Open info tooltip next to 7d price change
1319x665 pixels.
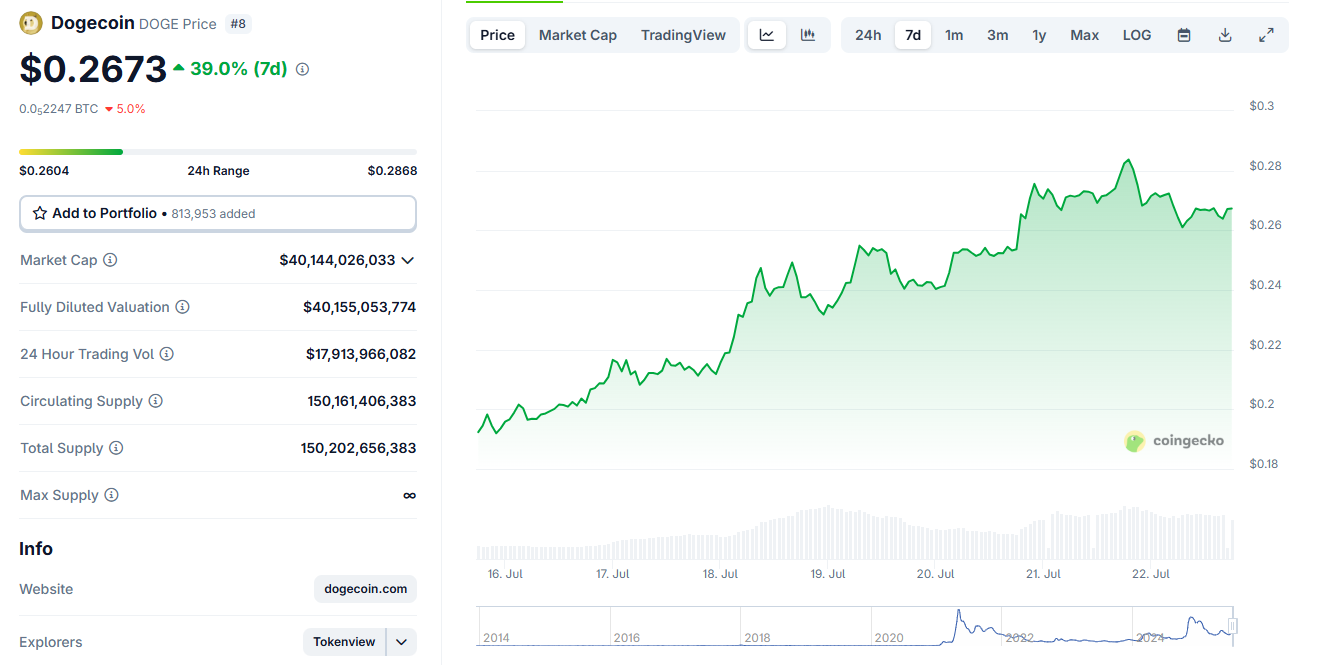point(303,70)
